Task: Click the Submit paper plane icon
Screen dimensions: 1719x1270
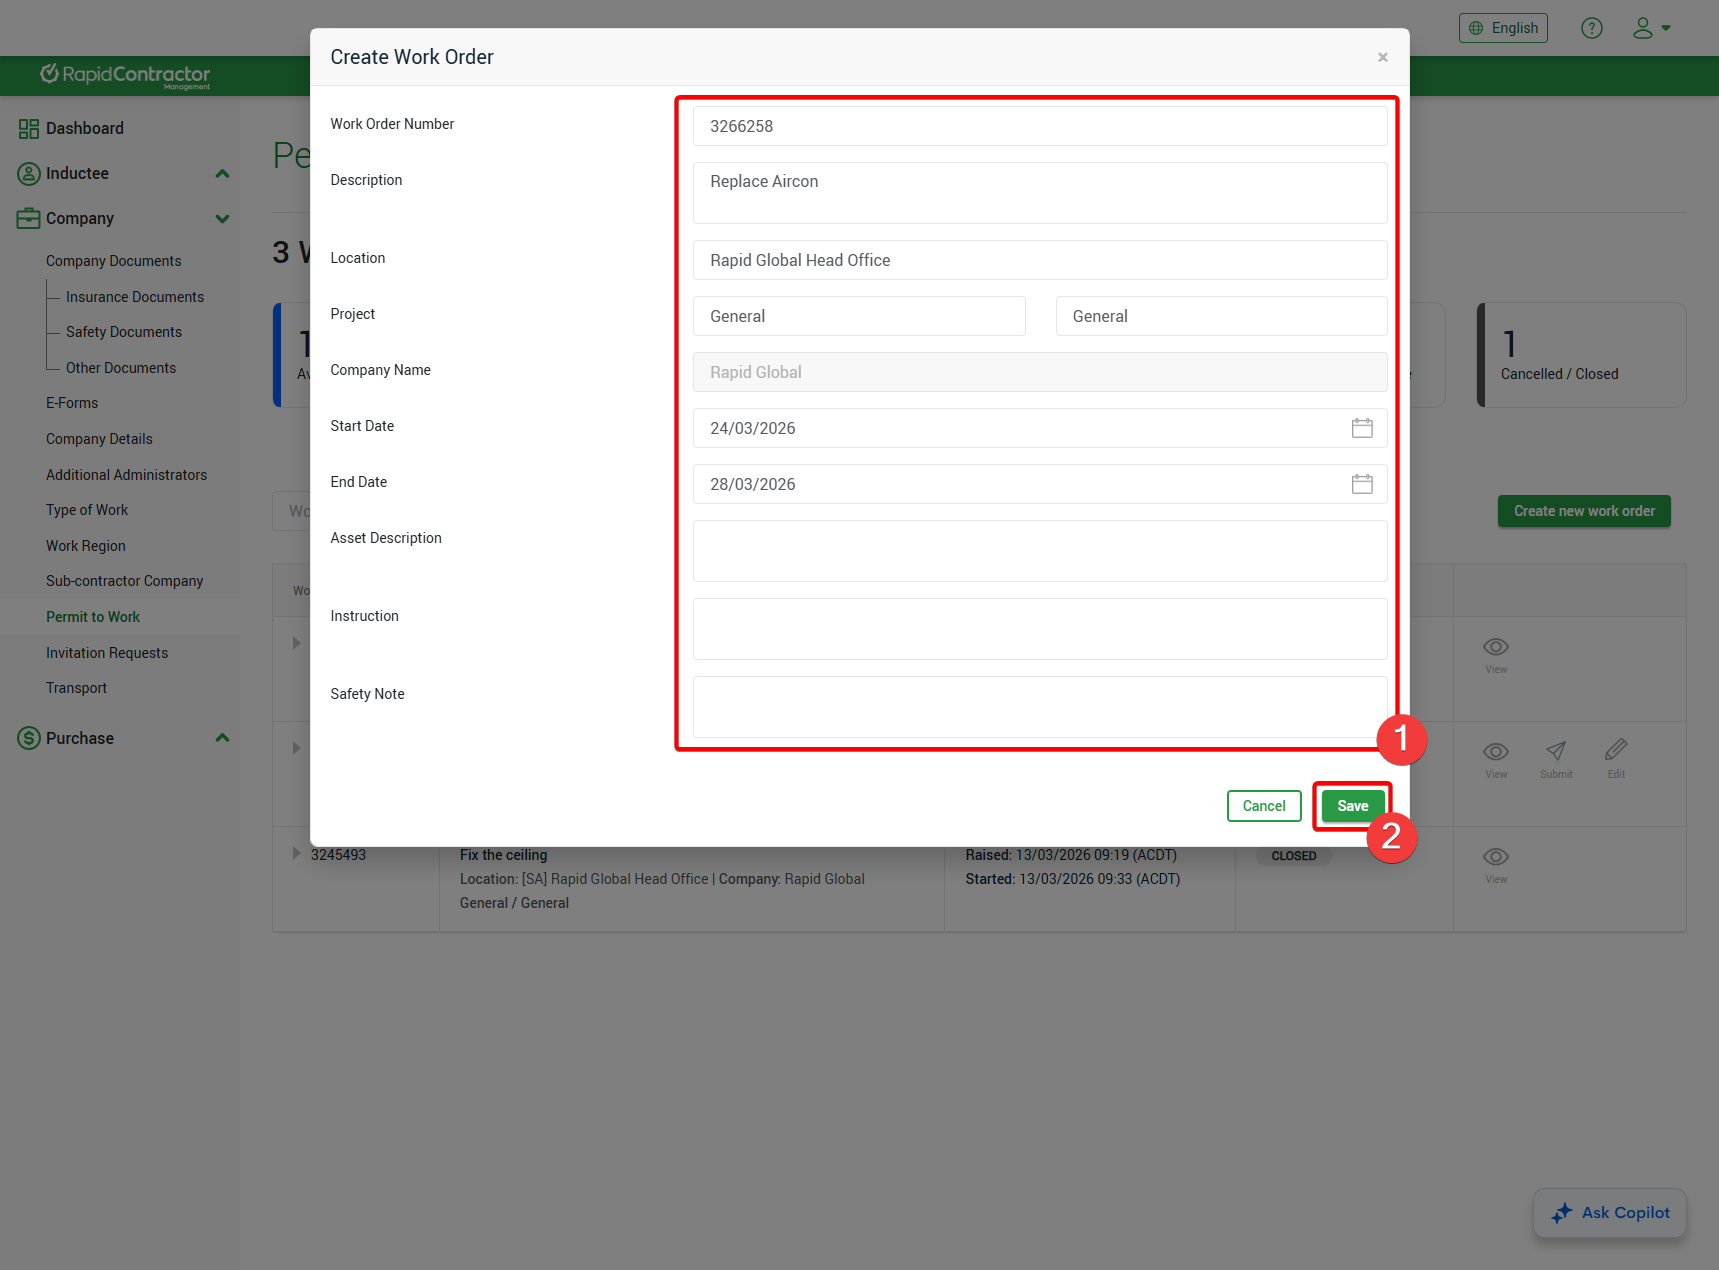Action: pyautogui.click(x=1555, y=751)
